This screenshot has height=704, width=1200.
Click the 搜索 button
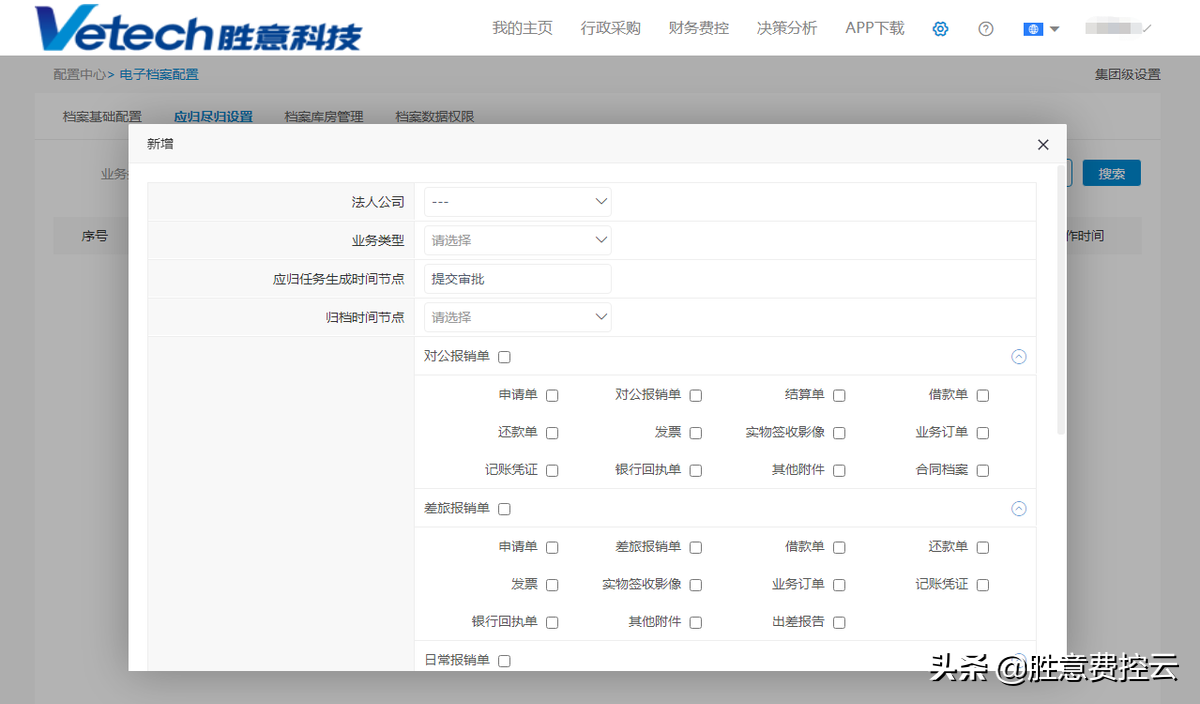click(1112, 173)
